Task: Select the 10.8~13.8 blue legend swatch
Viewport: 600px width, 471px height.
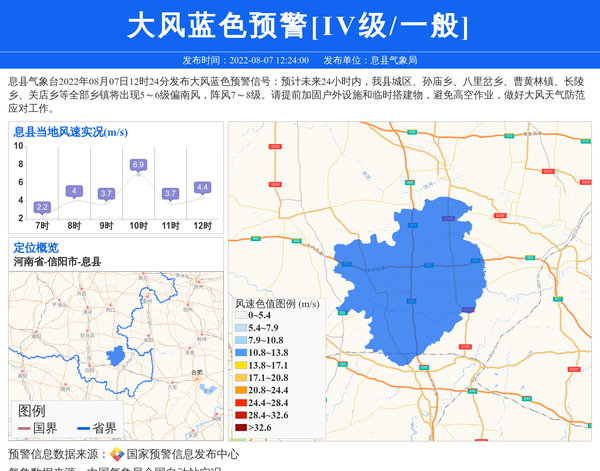Action: click(241, 353)
